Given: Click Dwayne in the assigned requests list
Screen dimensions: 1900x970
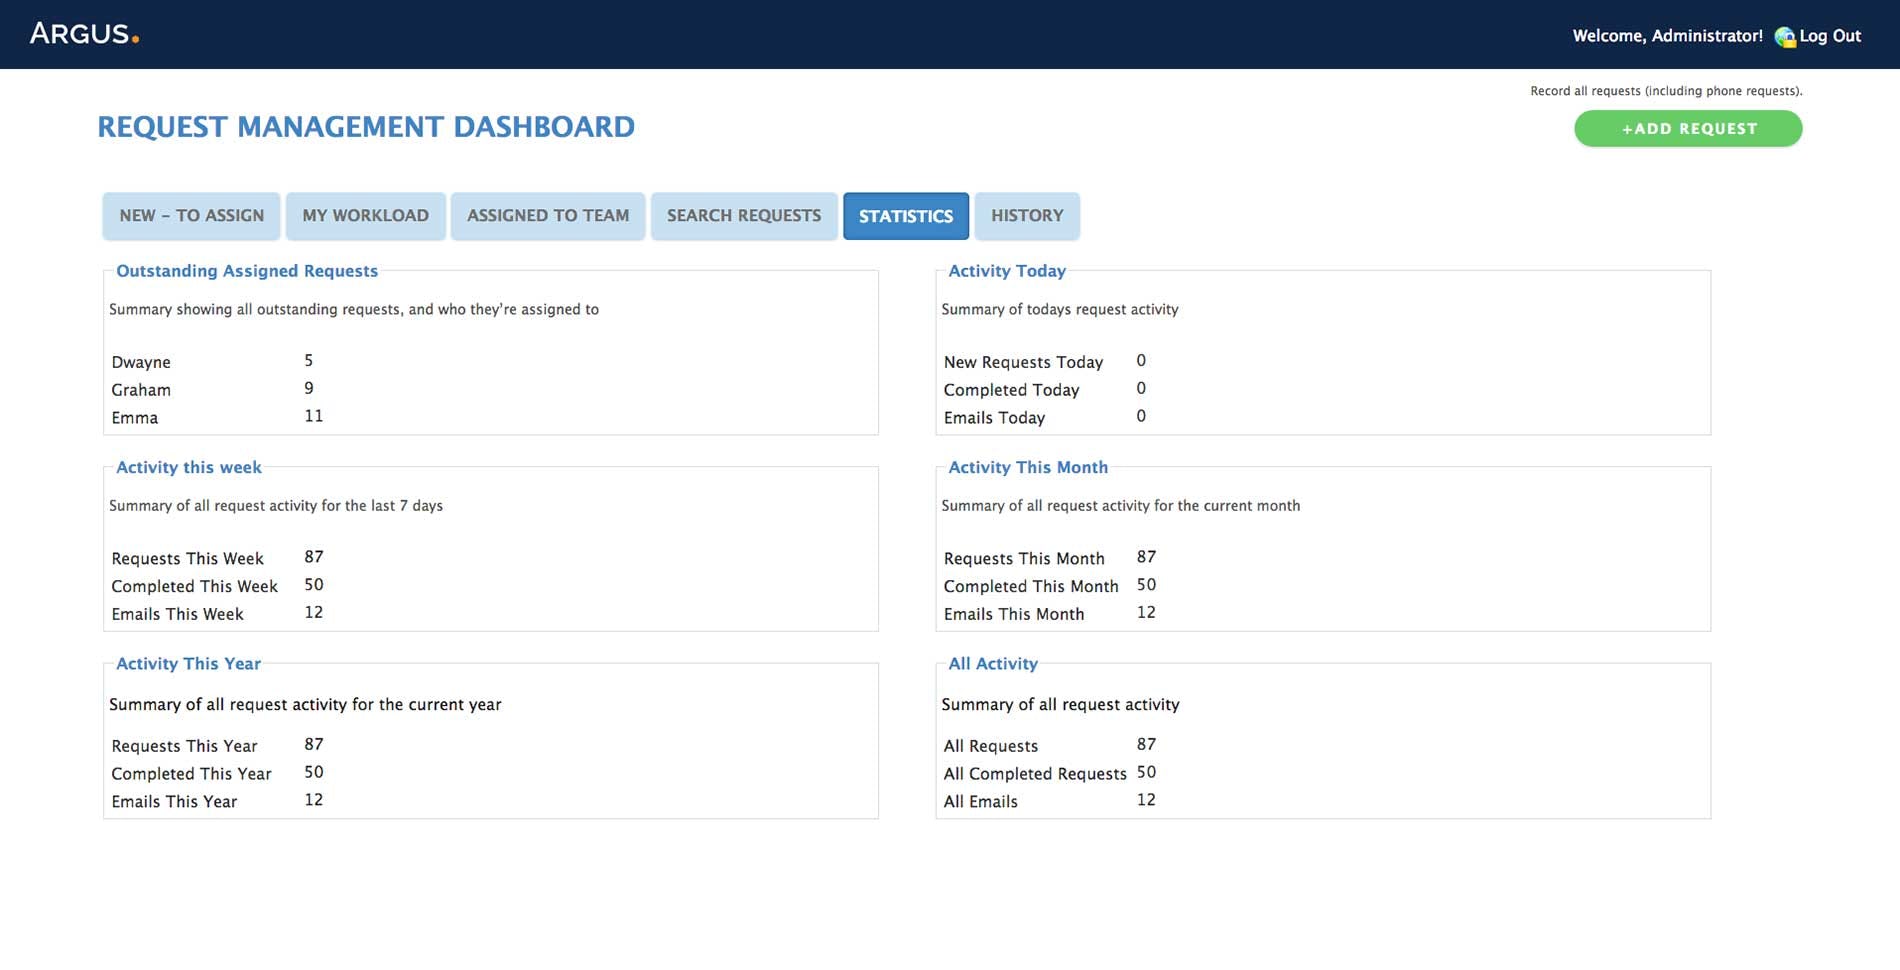Looking at the screenshot, I should tap(142, 362).
